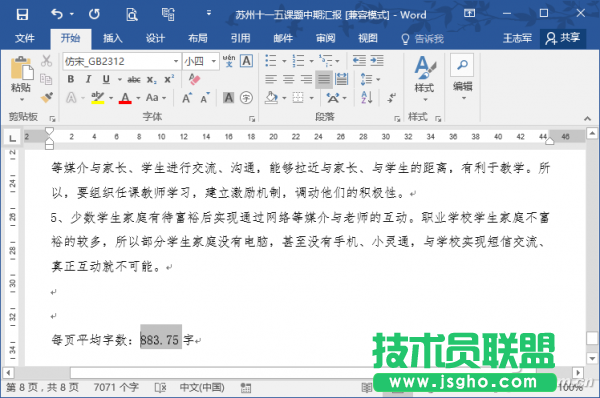Switch to the 引用 References tab
600x398 pixels.
[x=240, y=38]
